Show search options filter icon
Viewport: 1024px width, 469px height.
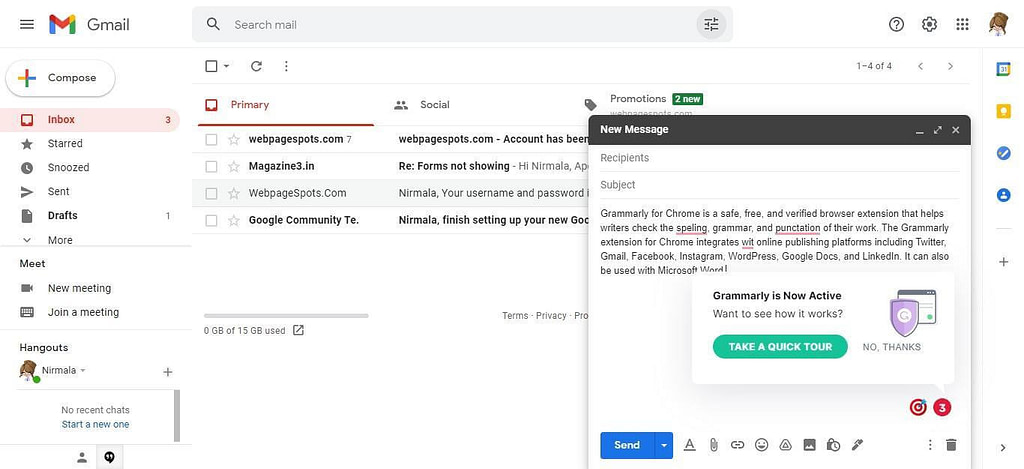[x=711, y=25]
